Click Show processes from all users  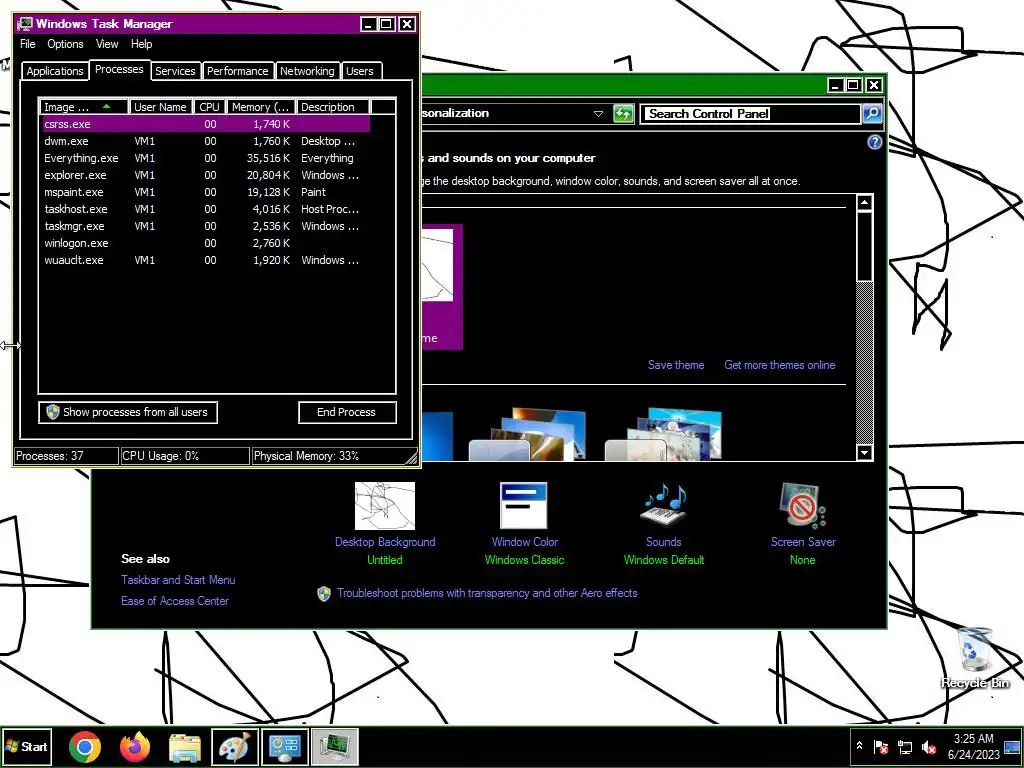click(x=128, y=412)
